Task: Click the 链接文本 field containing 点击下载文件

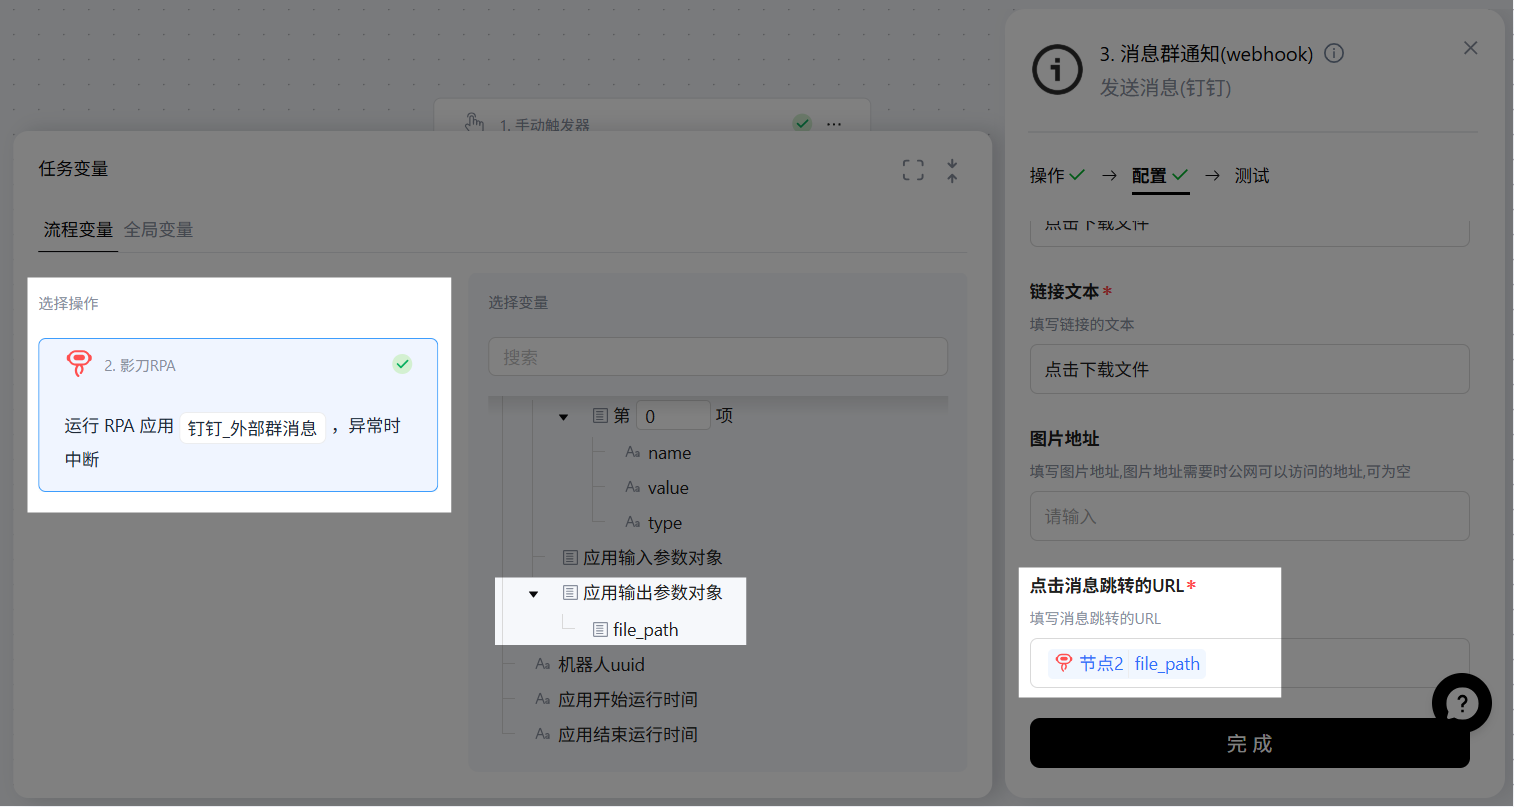Action: 1250,369
